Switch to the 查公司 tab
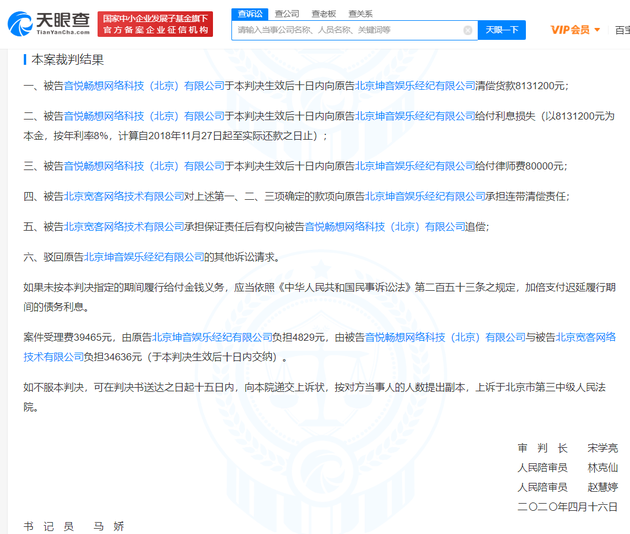 point(287,14)
